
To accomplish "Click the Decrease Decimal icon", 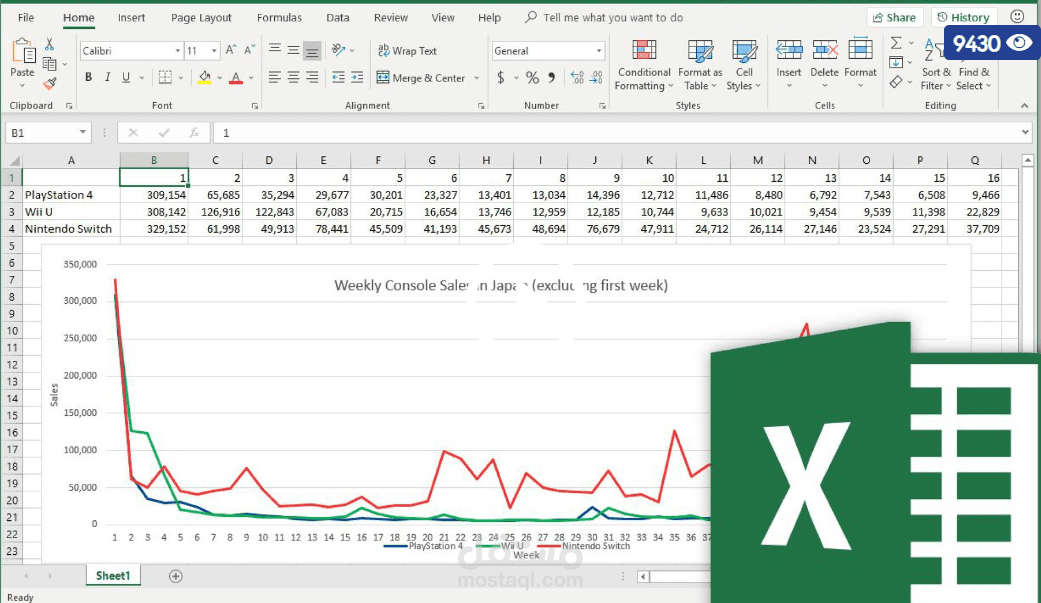I will [x=597, y=78].
